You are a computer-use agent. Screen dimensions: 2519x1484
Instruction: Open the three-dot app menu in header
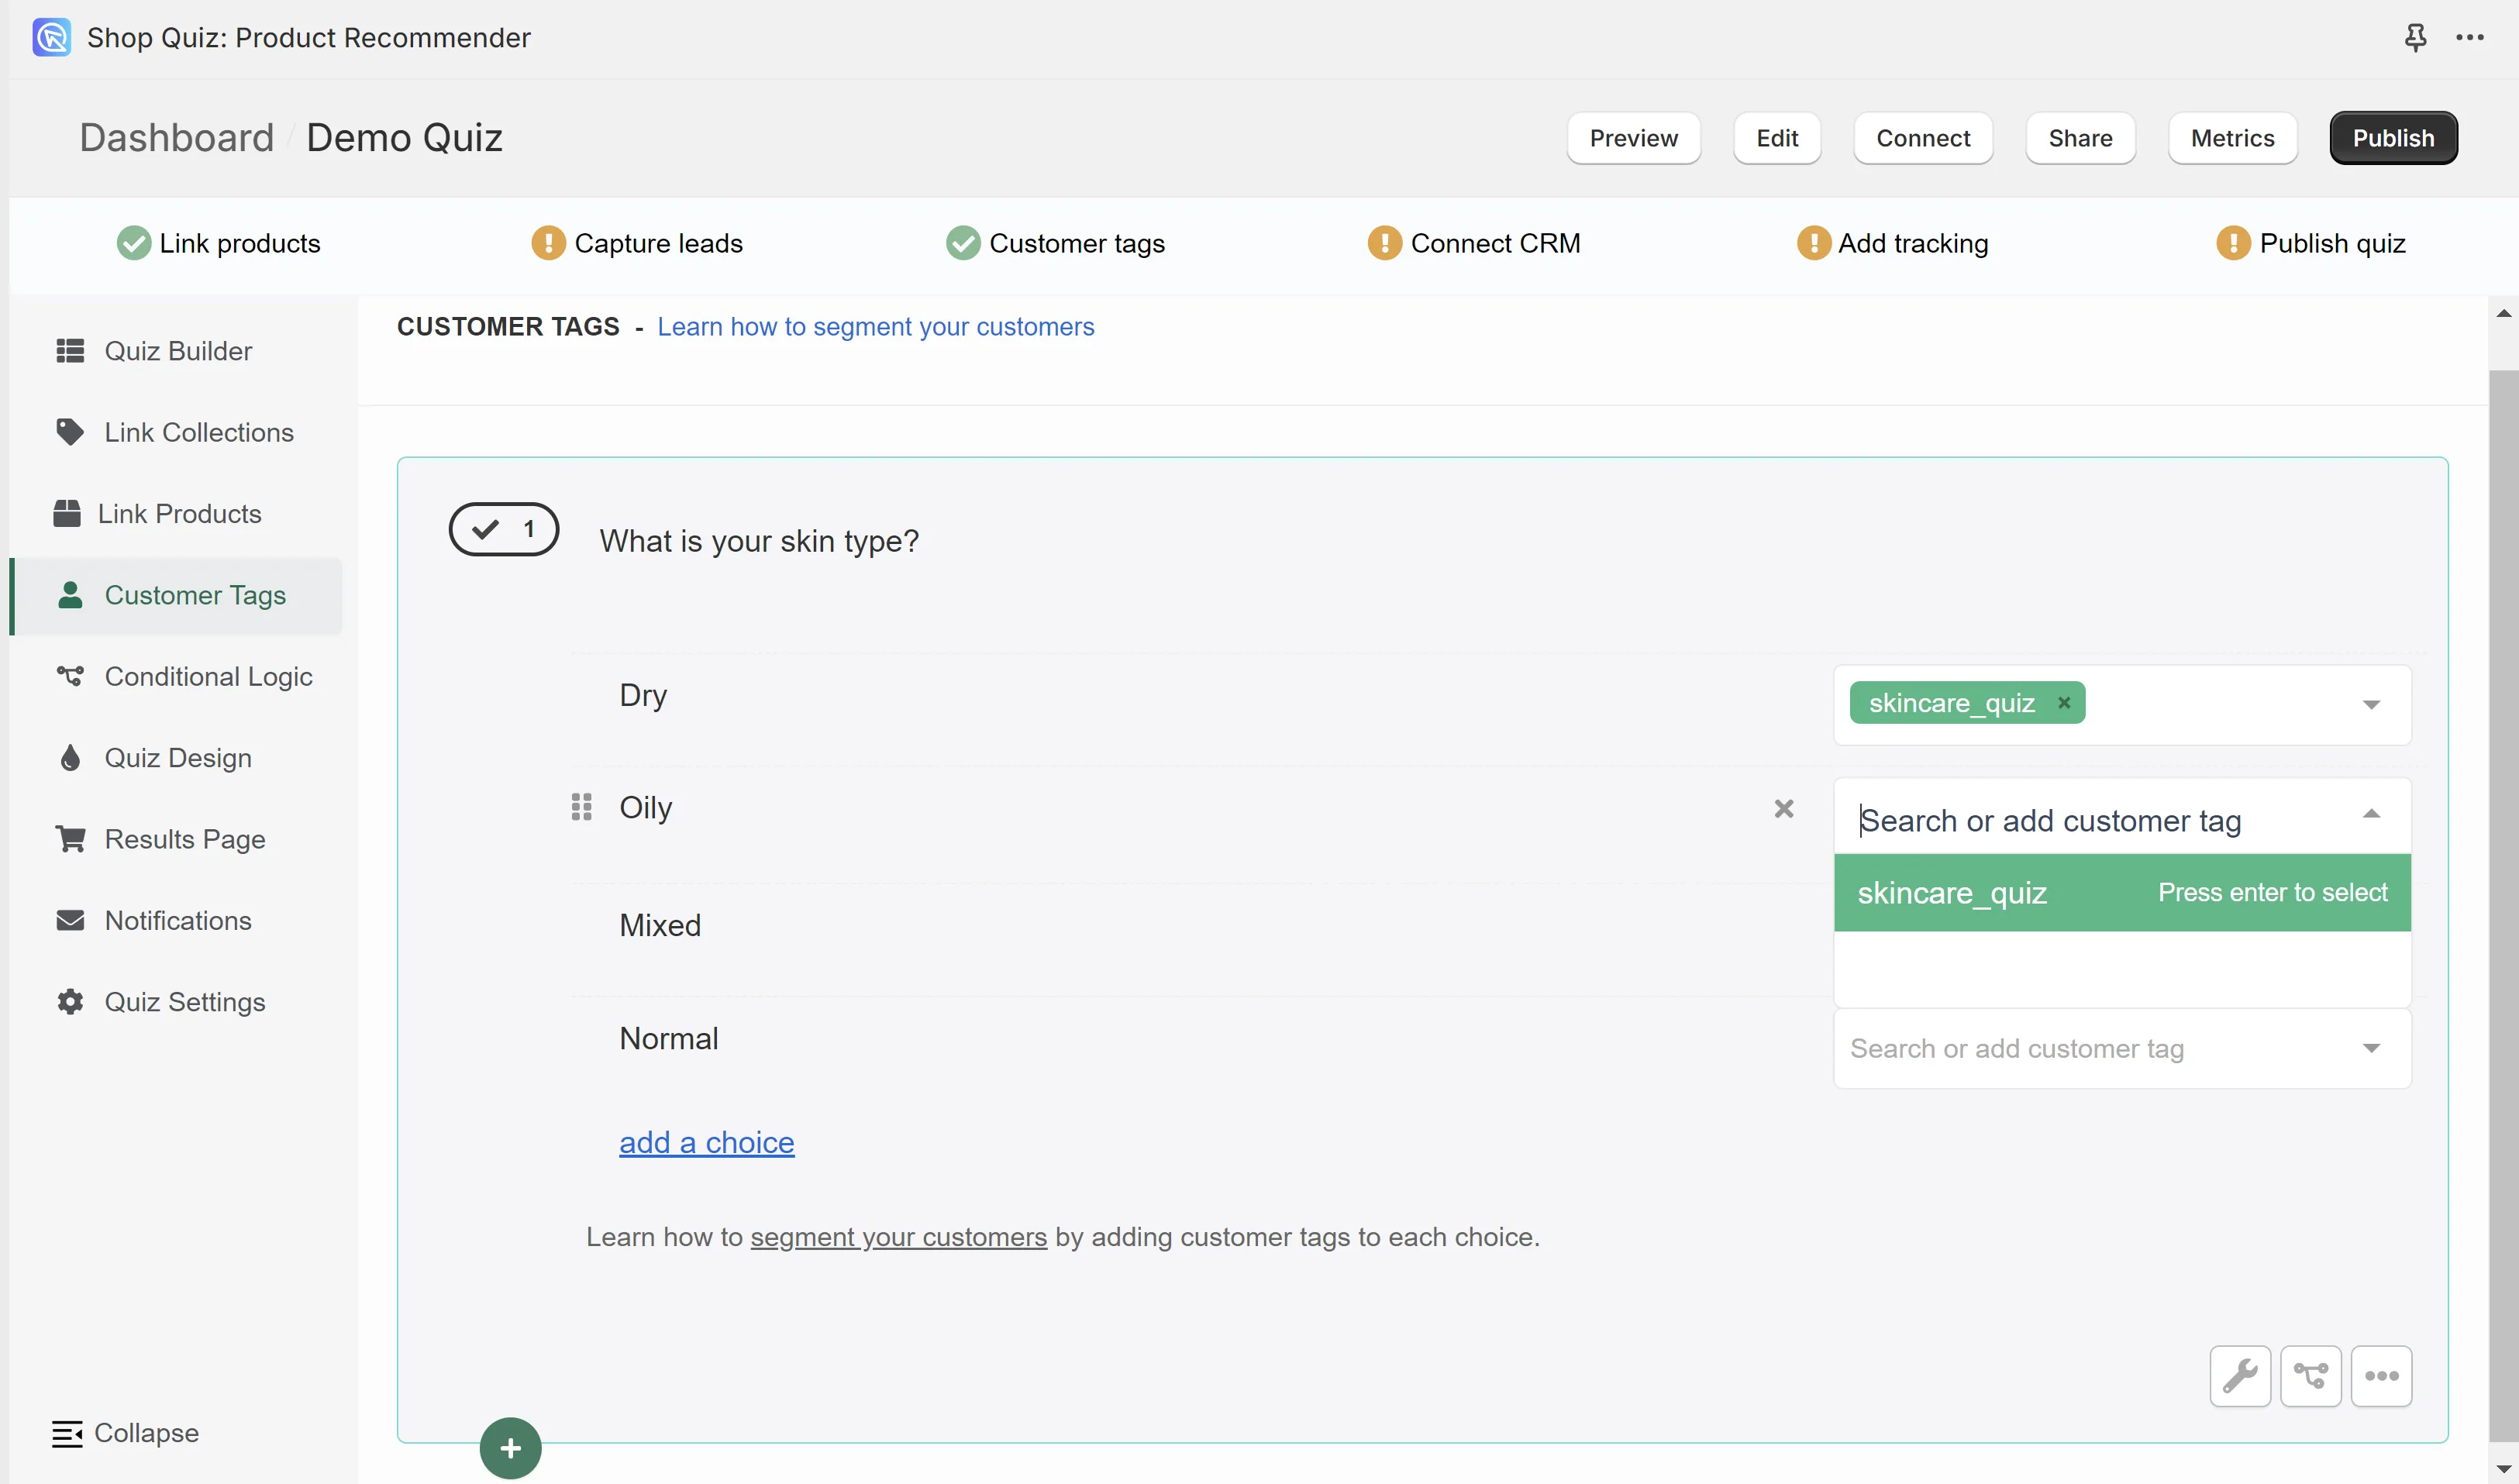click(2469, 38)
